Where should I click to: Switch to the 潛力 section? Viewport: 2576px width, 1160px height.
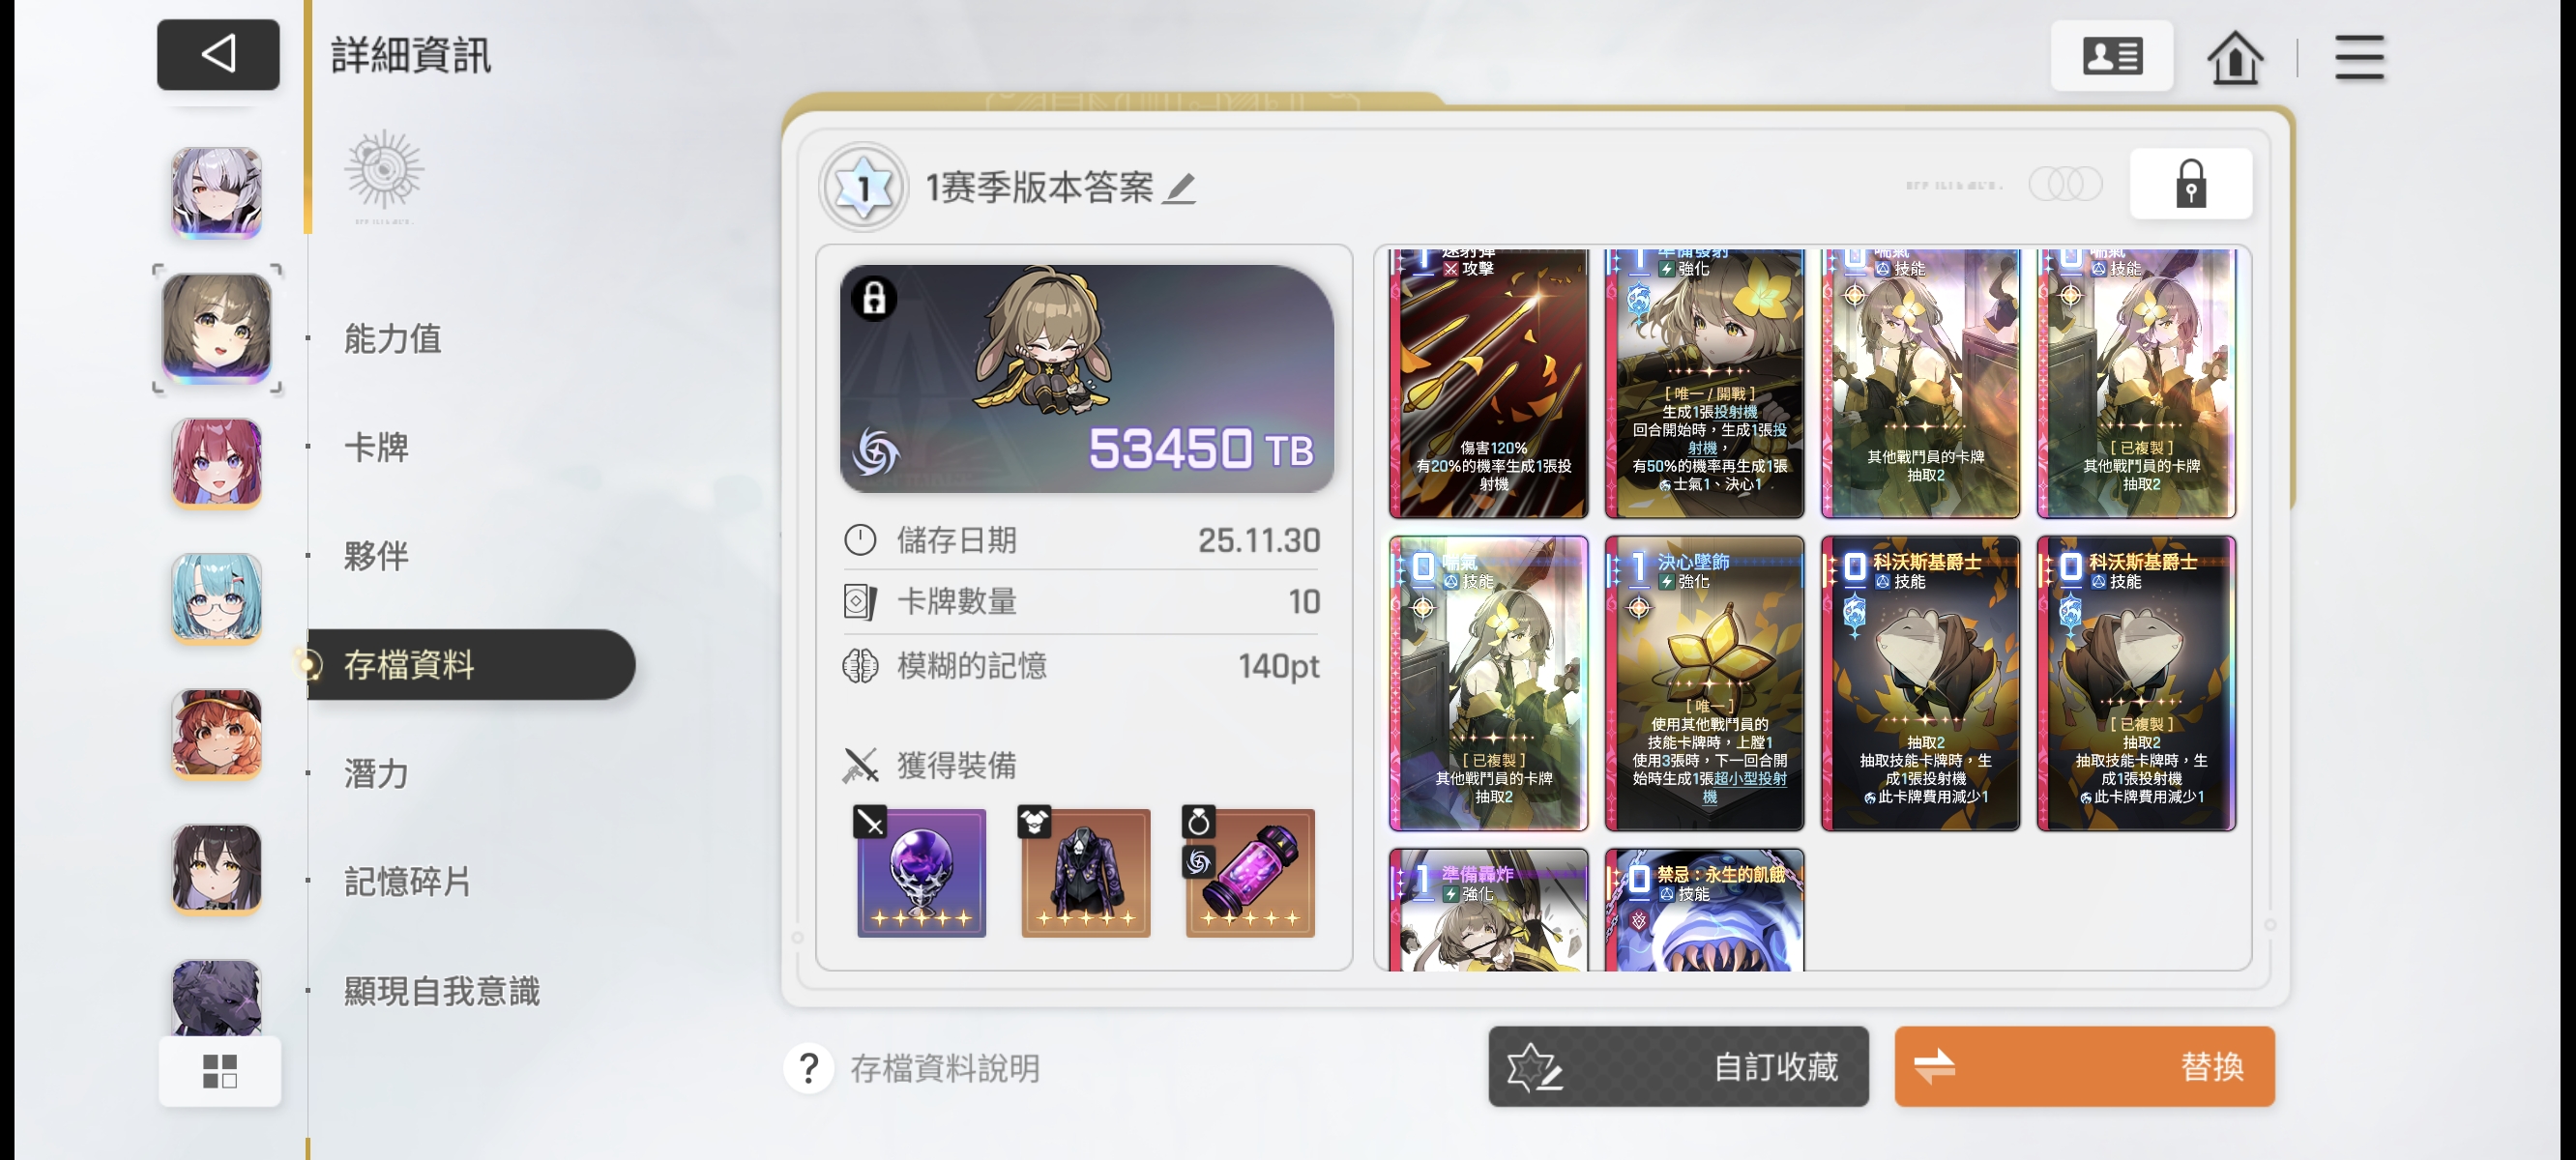376,773
